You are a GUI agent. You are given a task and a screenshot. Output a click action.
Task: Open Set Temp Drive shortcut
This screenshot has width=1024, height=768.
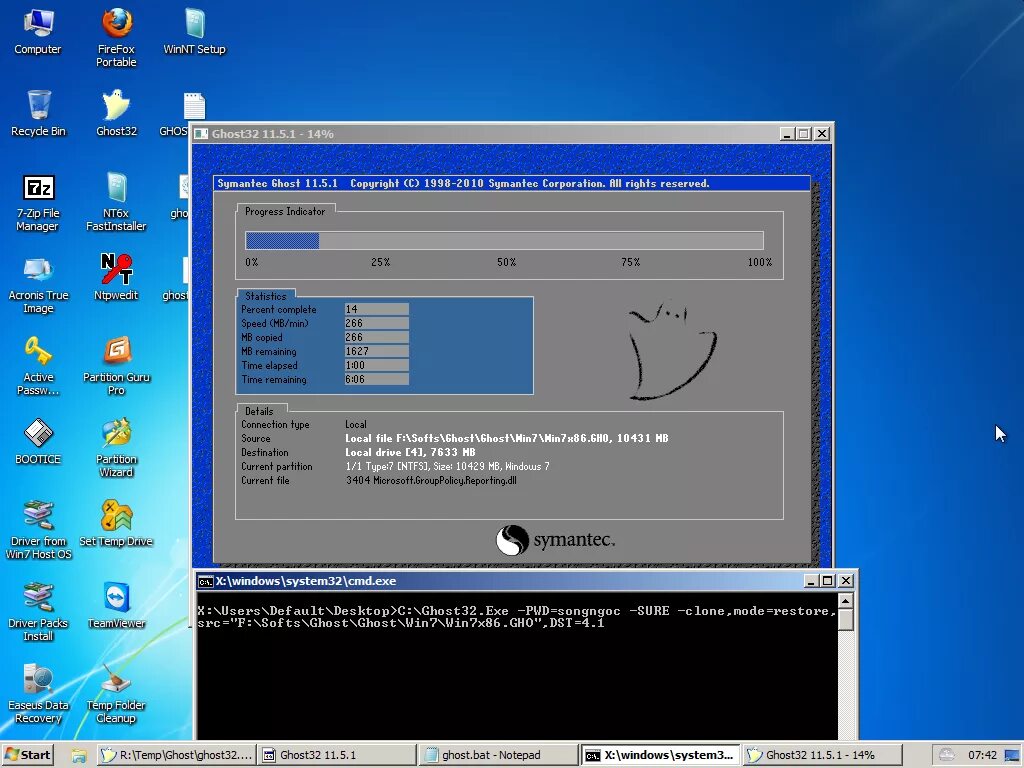click(x=116, y=523)
